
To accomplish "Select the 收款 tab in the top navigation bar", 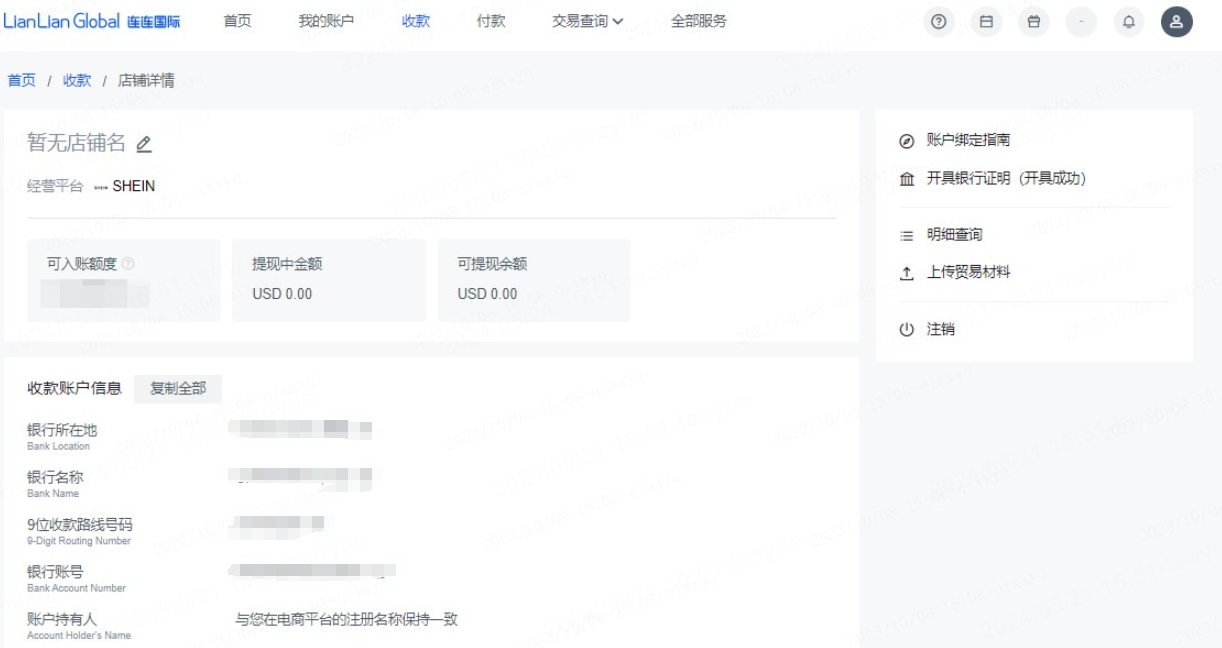I will coord(416,21).
